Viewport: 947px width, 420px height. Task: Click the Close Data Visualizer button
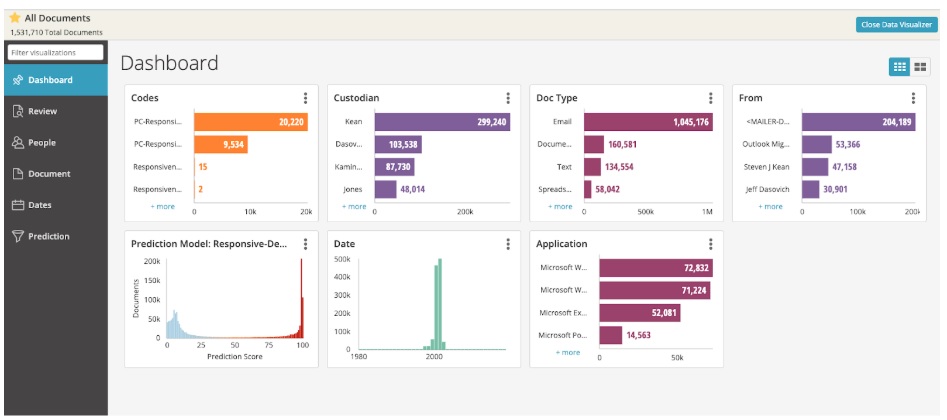point(896,25)
